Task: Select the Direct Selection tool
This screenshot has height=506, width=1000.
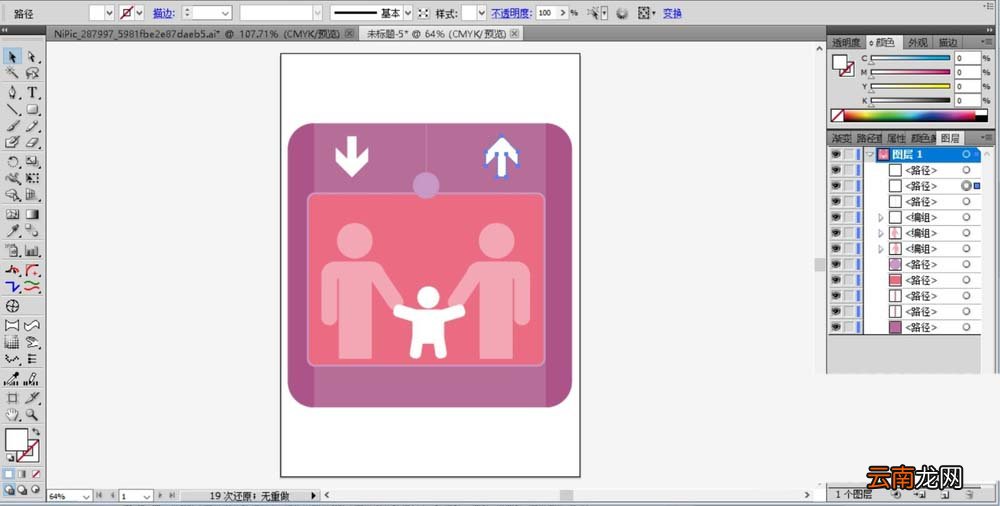Action: pos(32,57)
